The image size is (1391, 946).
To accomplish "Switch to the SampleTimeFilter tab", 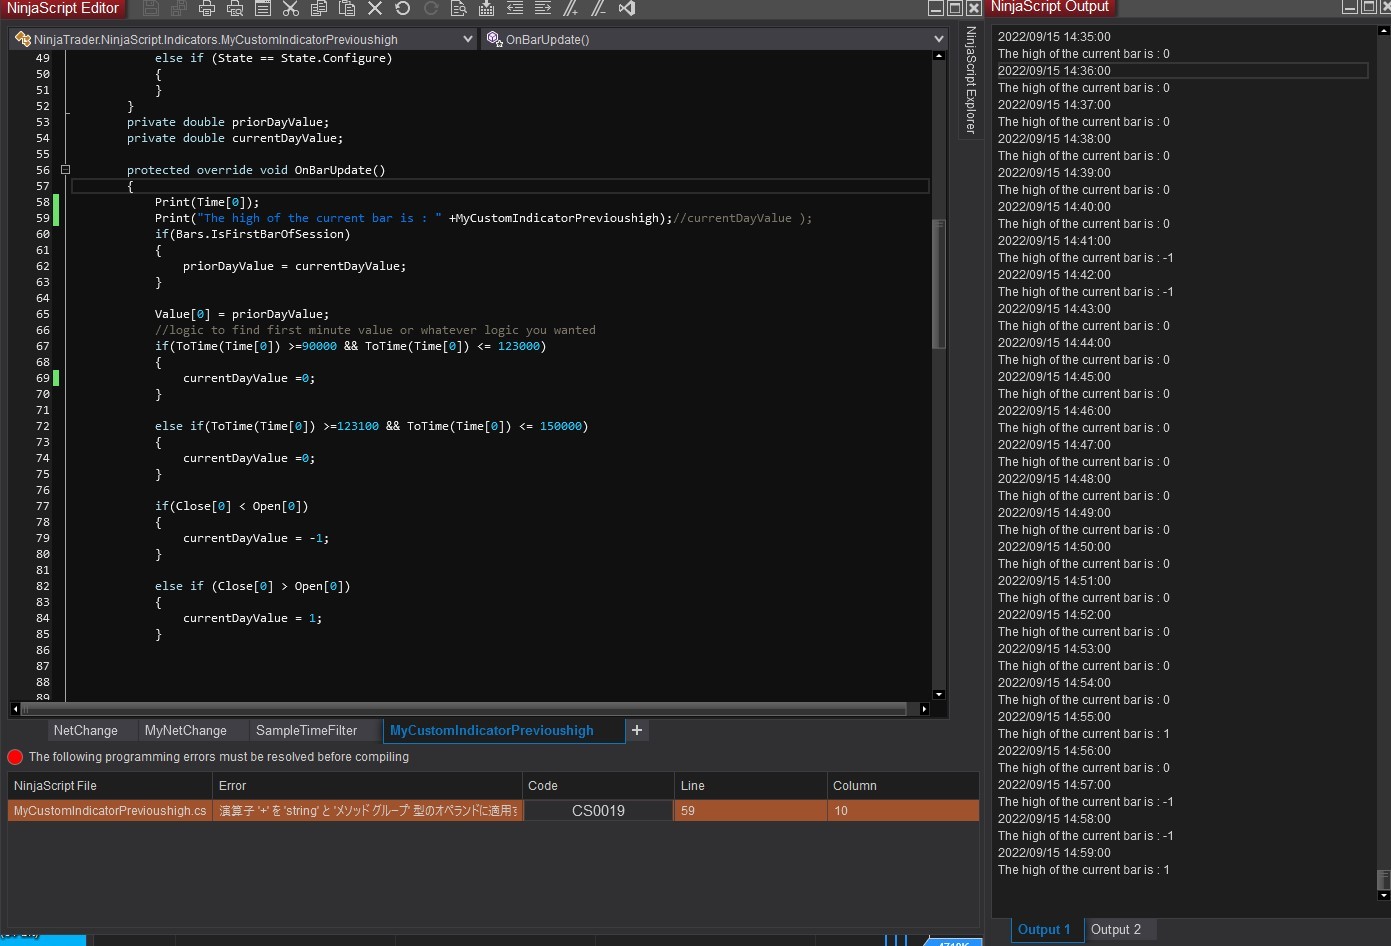I will click(306, 731).
